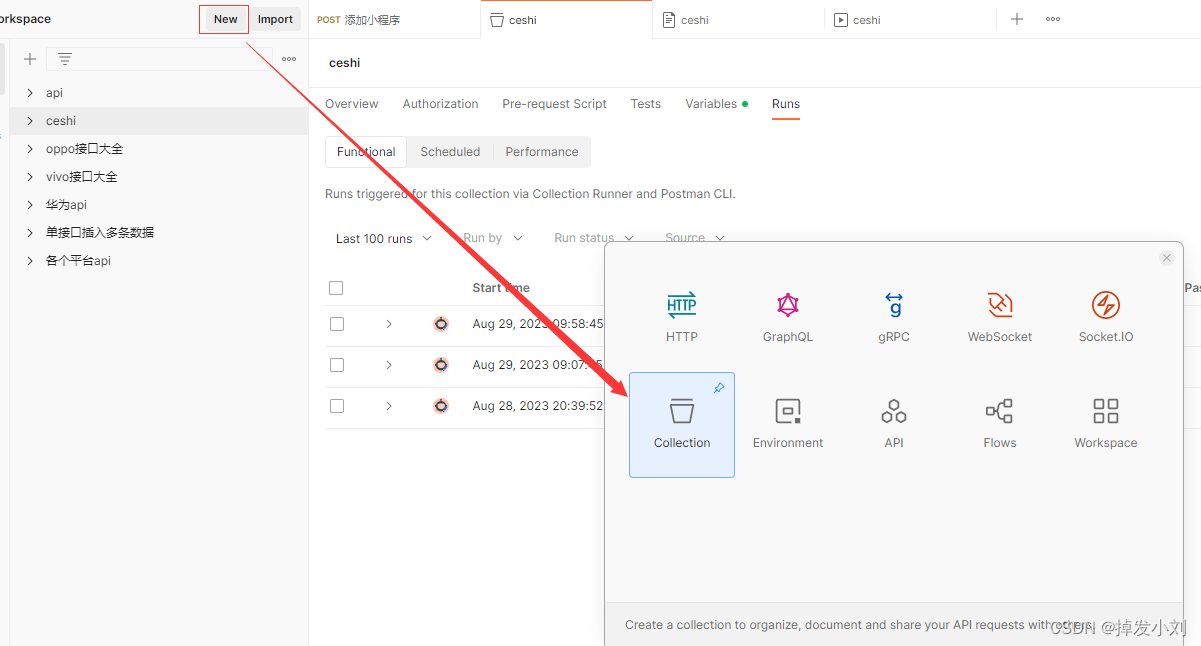Choose the API tile
The image size is (1201, 646).
pos(894,425)
